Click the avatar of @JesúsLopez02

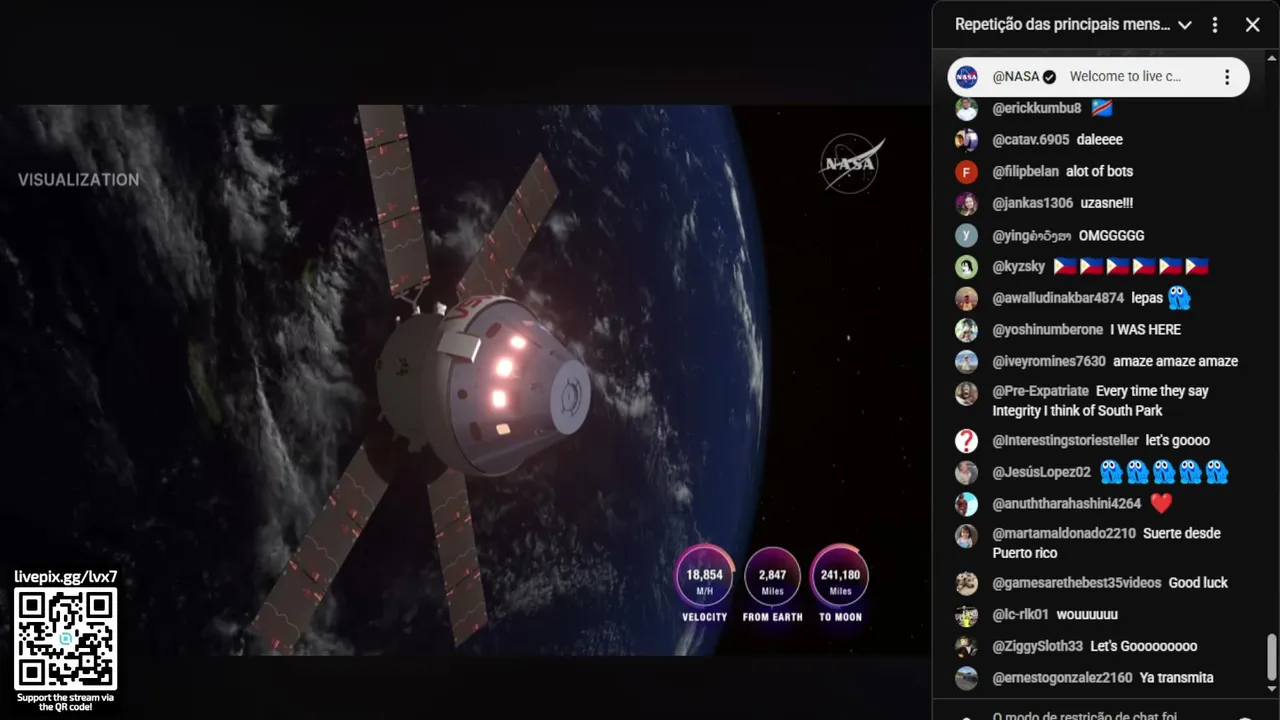pyautogui.click(x=966, y=472)
